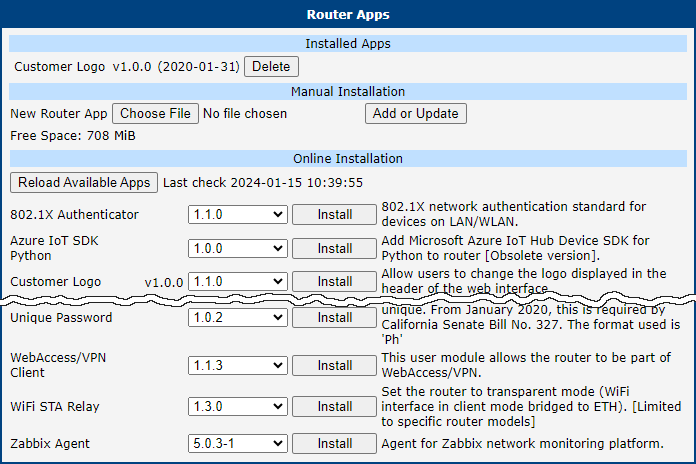Image resolution: width=696 pixels, height=464 pixels.
Task: Install Customer Logo version 1.1.0
Action: click(334, 282)
